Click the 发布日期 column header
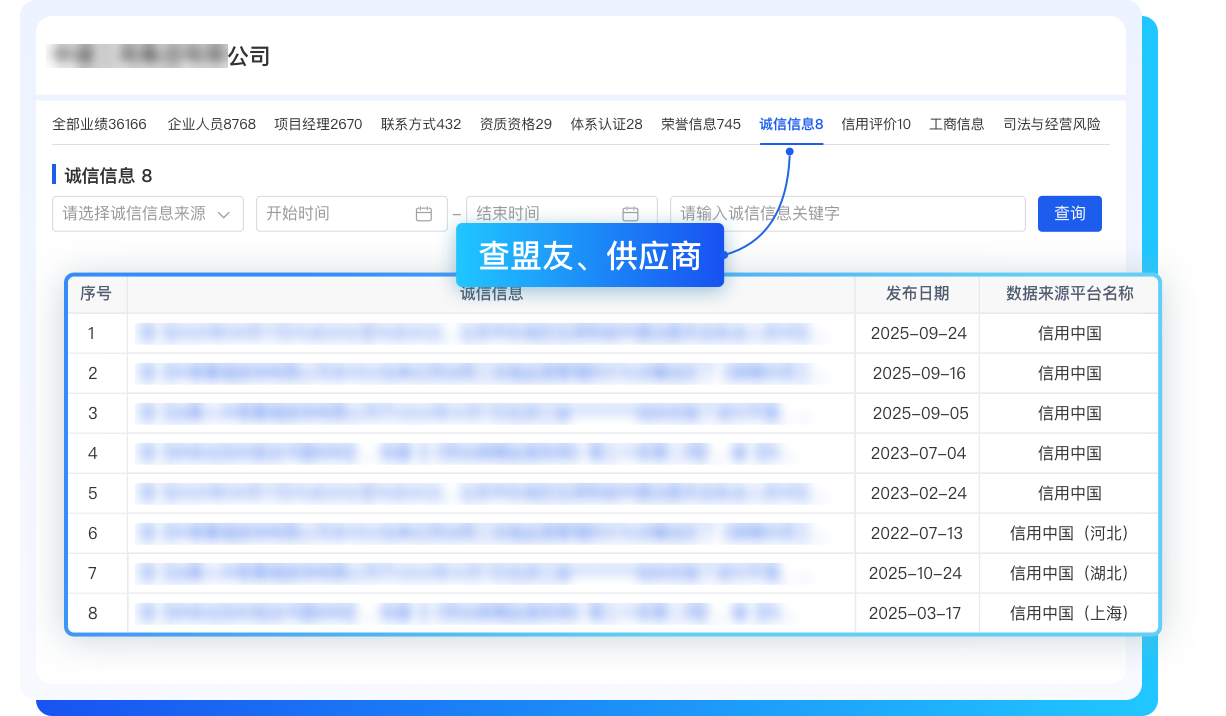Screen dimensions: 1226x716 coord(917,294)
